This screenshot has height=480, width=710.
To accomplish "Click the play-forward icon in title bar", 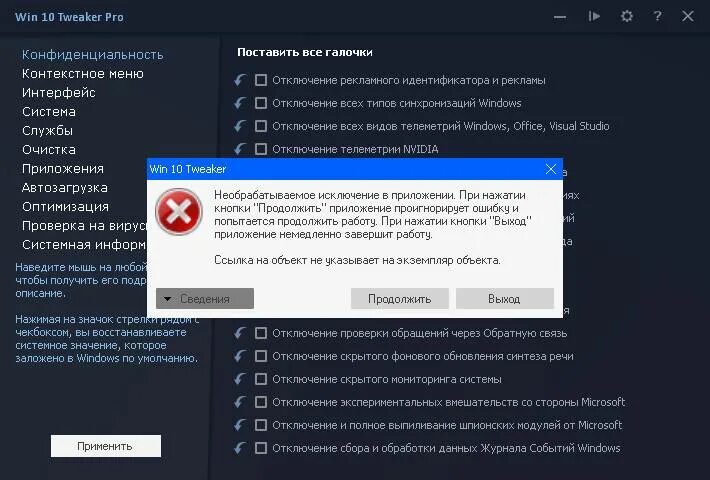I will click(594, 17).
